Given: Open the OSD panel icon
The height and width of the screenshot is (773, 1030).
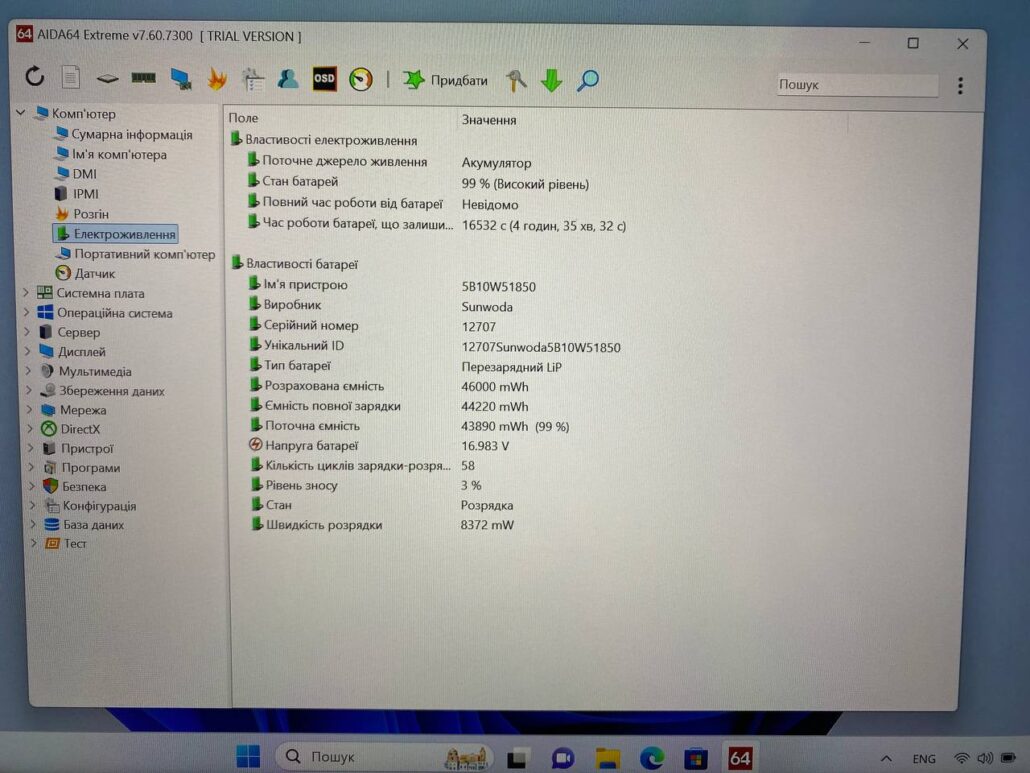Looking at the screenshot, I should point(324,79).
